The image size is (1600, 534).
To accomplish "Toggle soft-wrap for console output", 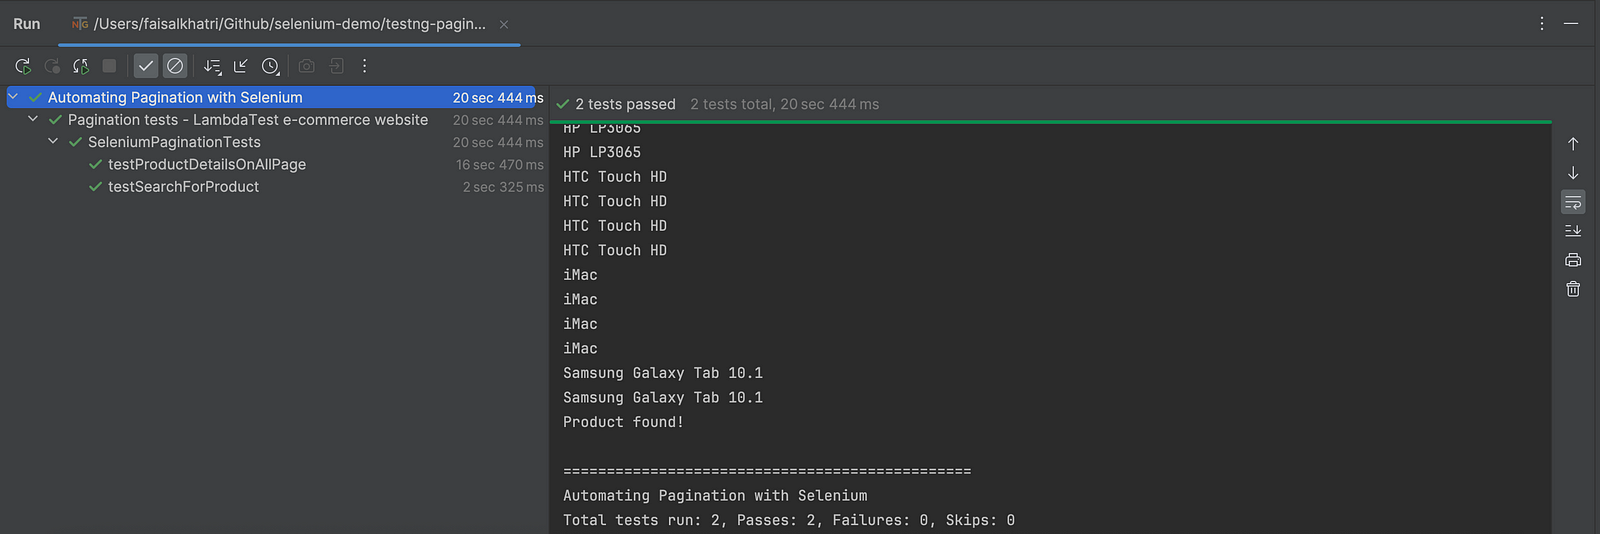I will [1573, 202].
